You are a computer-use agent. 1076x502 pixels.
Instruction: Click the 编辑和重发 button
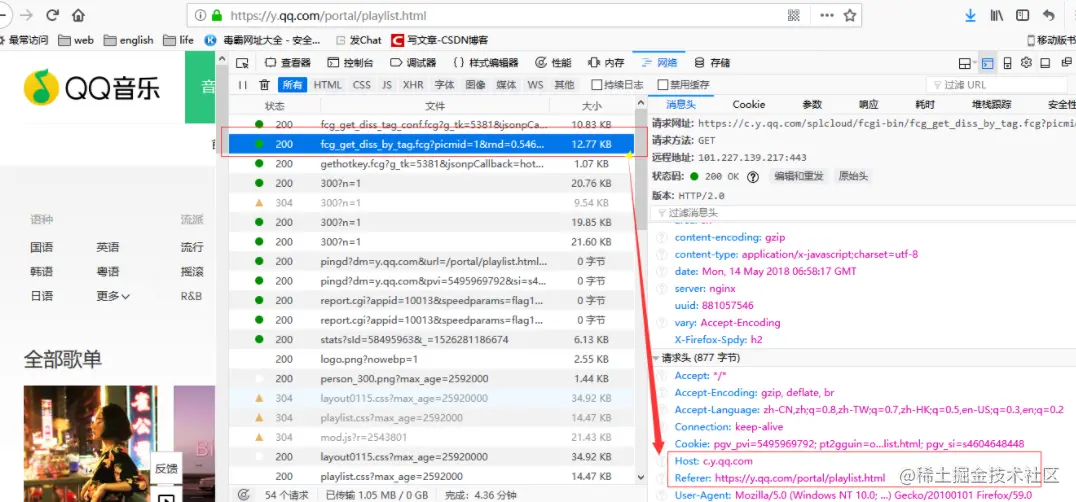point(799,176)
